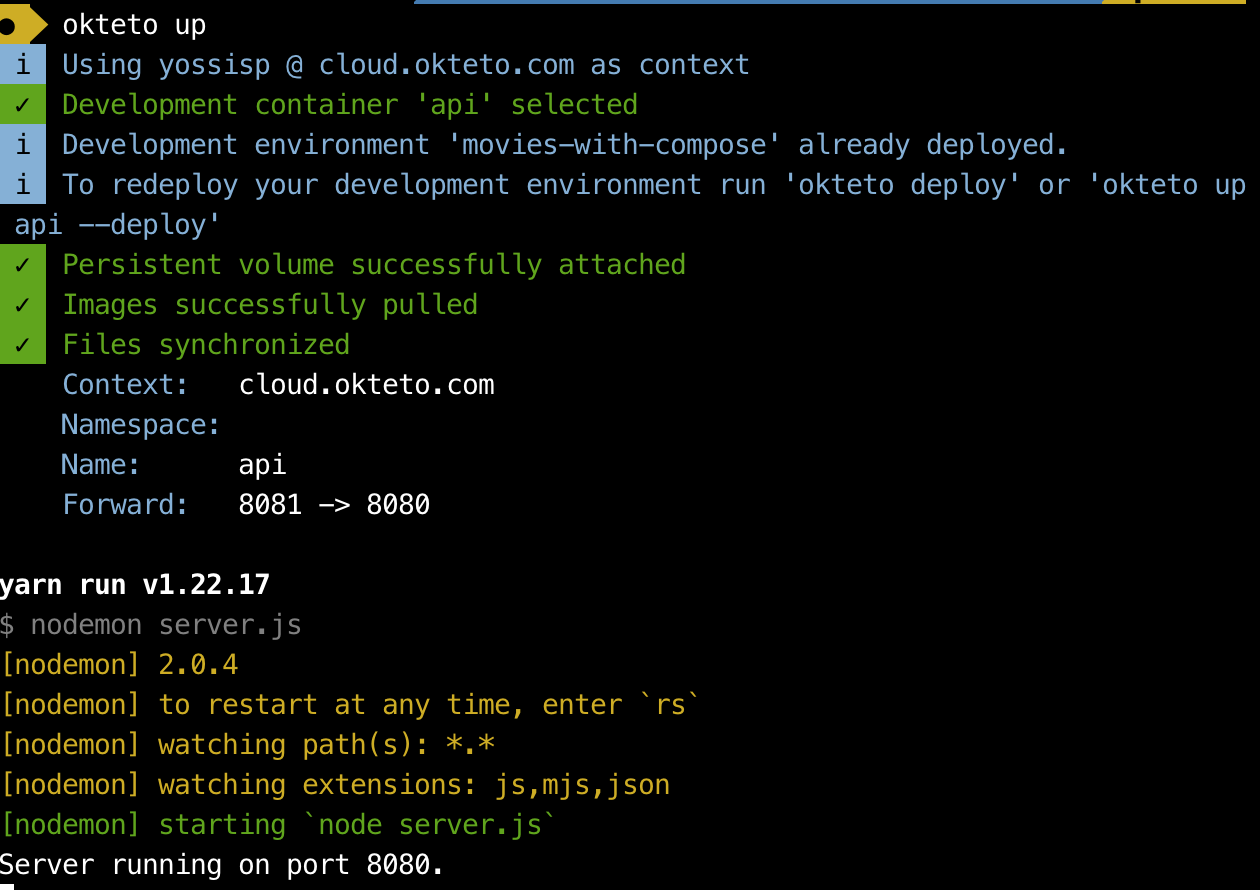1260x890 pixels.
Task: Click the green 'starting node server.js' line
Action: (x=278, y=825)
